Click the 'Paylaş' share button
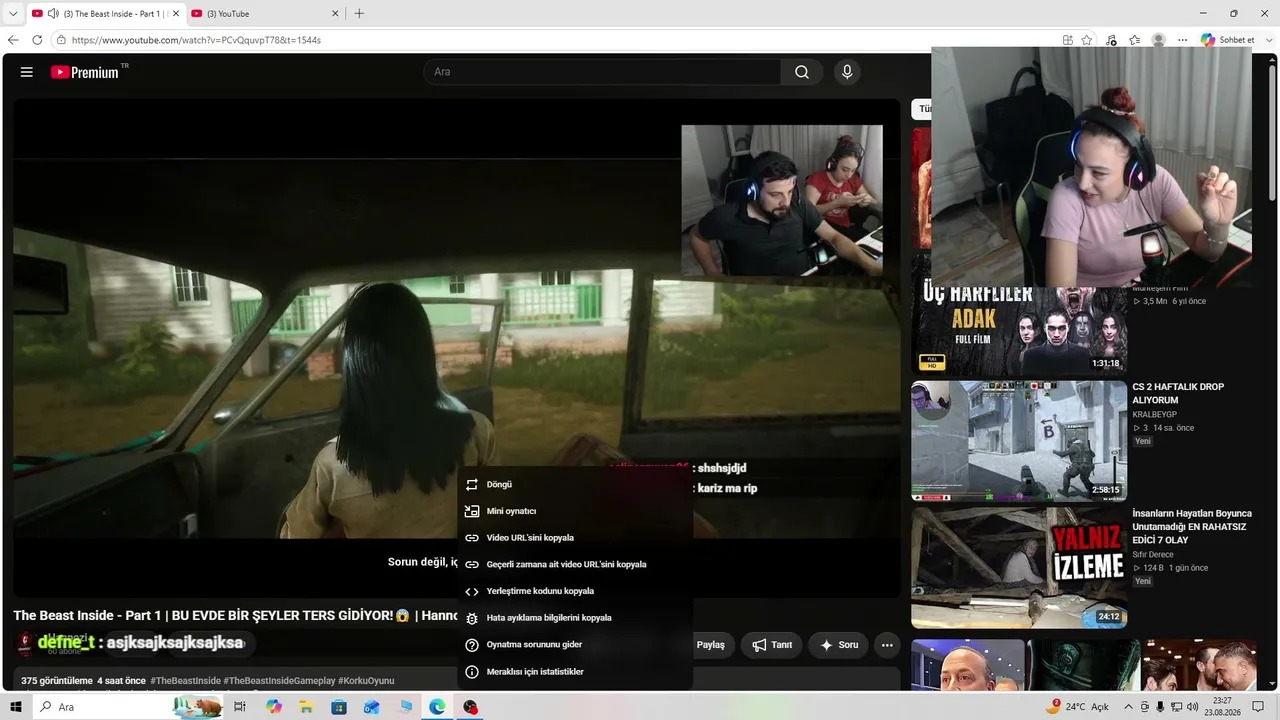 tap(710, 645)
